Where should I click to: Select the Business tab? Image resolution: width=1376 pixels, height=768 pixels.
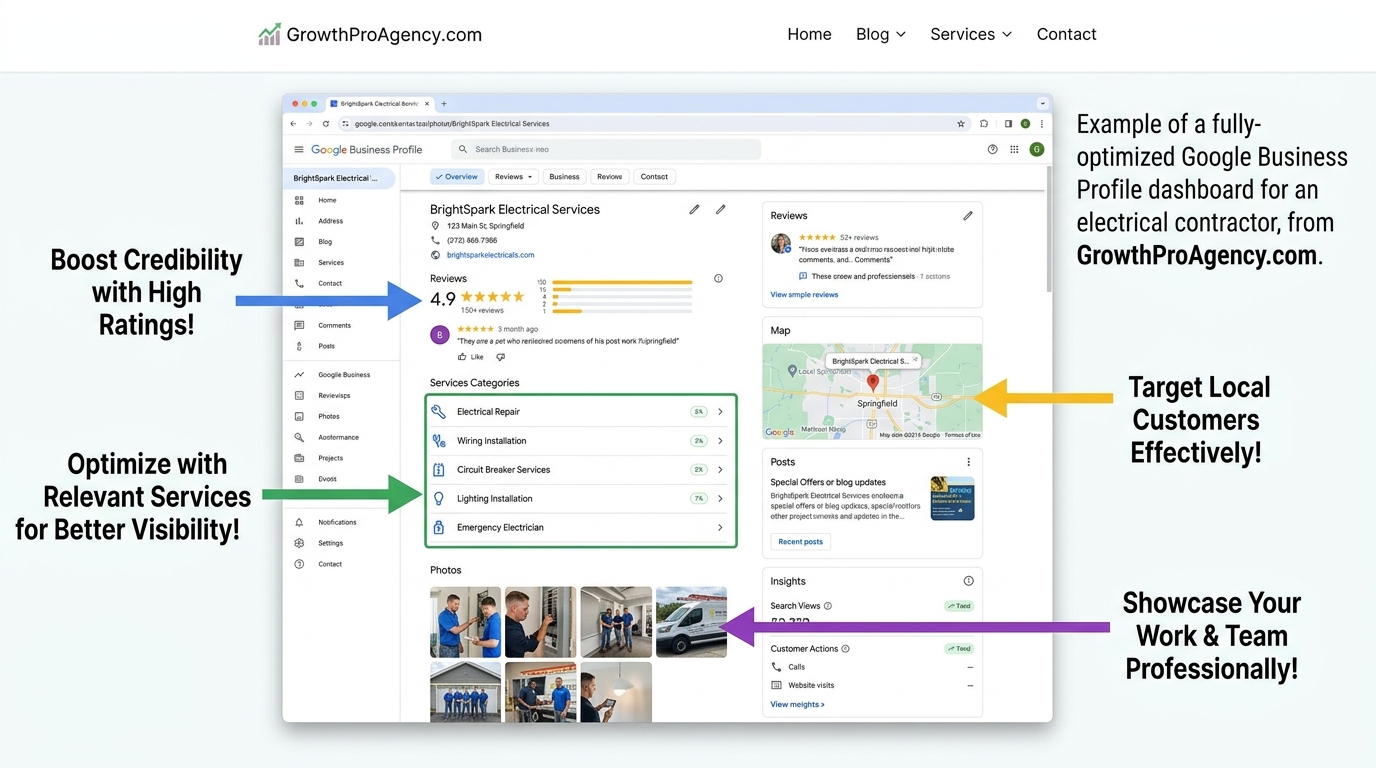[564, 177]
